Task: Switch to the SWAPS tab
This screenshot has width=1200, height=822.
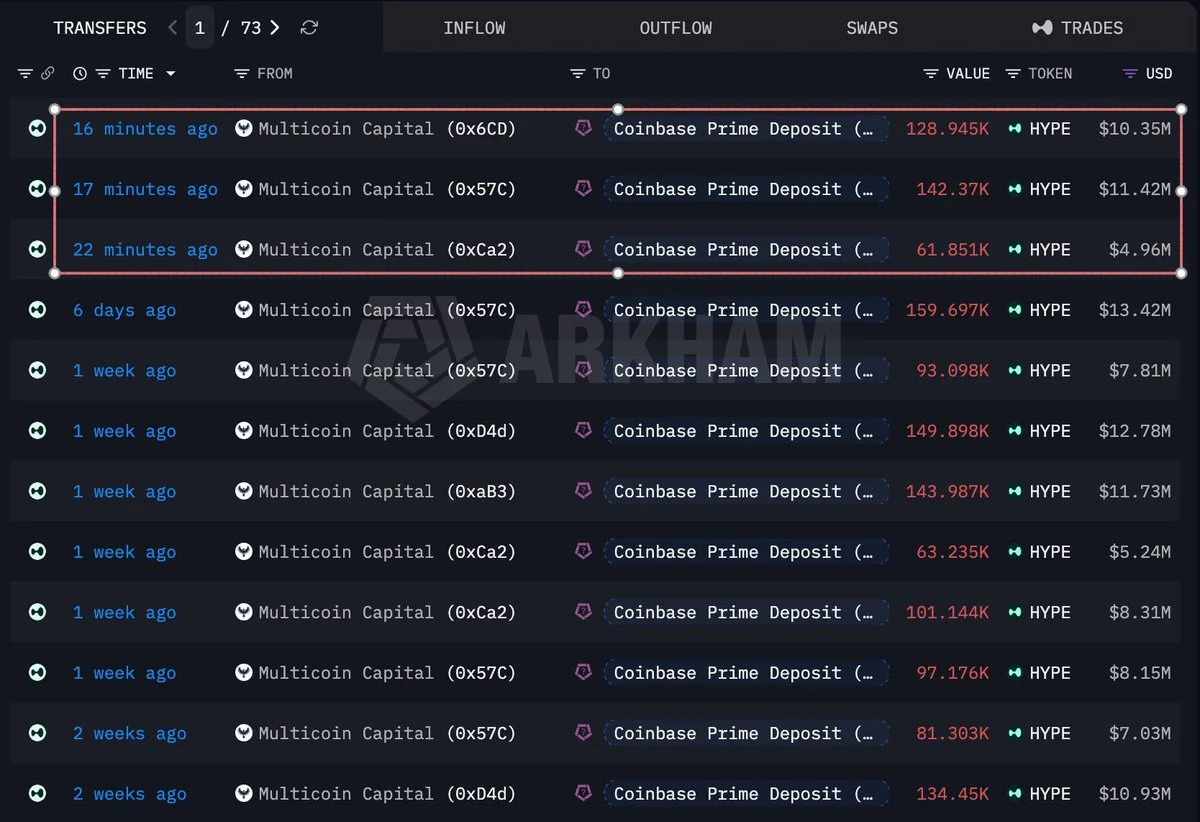Action: pyautogui.click(x=872, y=28)
